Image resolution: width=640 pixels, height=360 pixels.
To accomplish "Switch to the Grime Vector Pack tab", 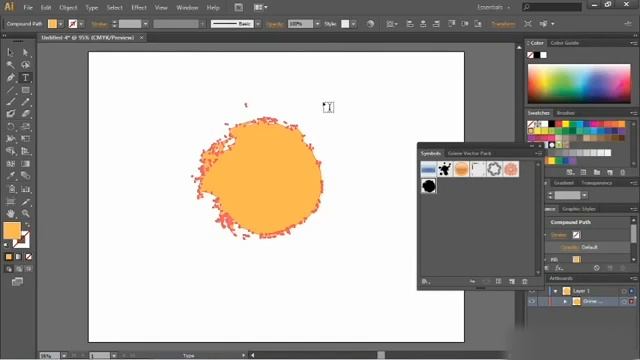I will pyautogui.click(x=469, y=153).
